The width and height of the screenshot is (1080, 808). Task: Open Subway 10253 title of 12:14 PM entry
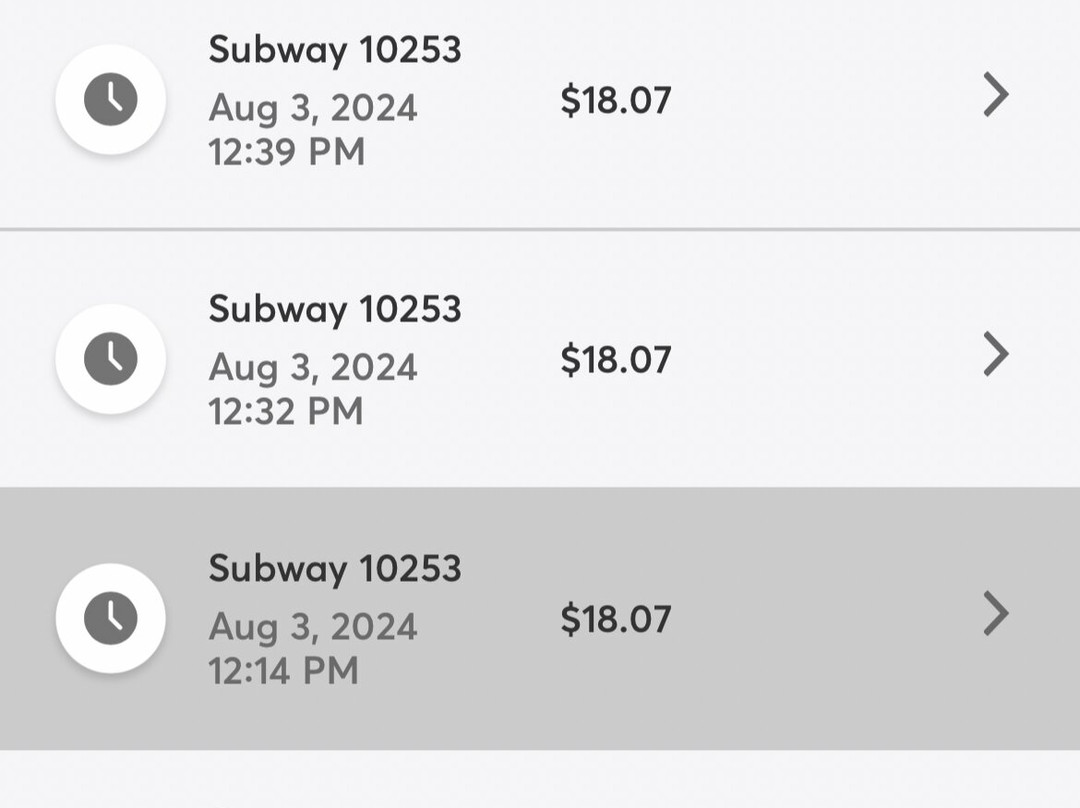[335, 568]
